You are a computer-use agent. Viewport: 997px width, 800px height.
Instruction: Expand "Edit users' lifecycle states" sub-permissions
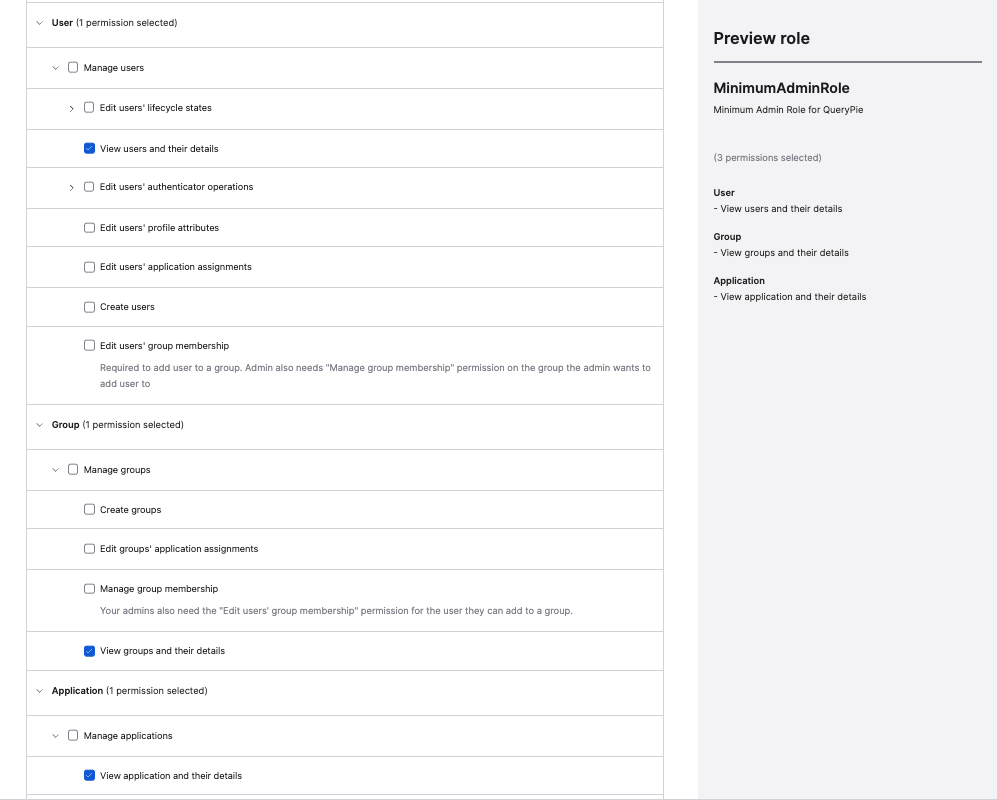[71, 107]
